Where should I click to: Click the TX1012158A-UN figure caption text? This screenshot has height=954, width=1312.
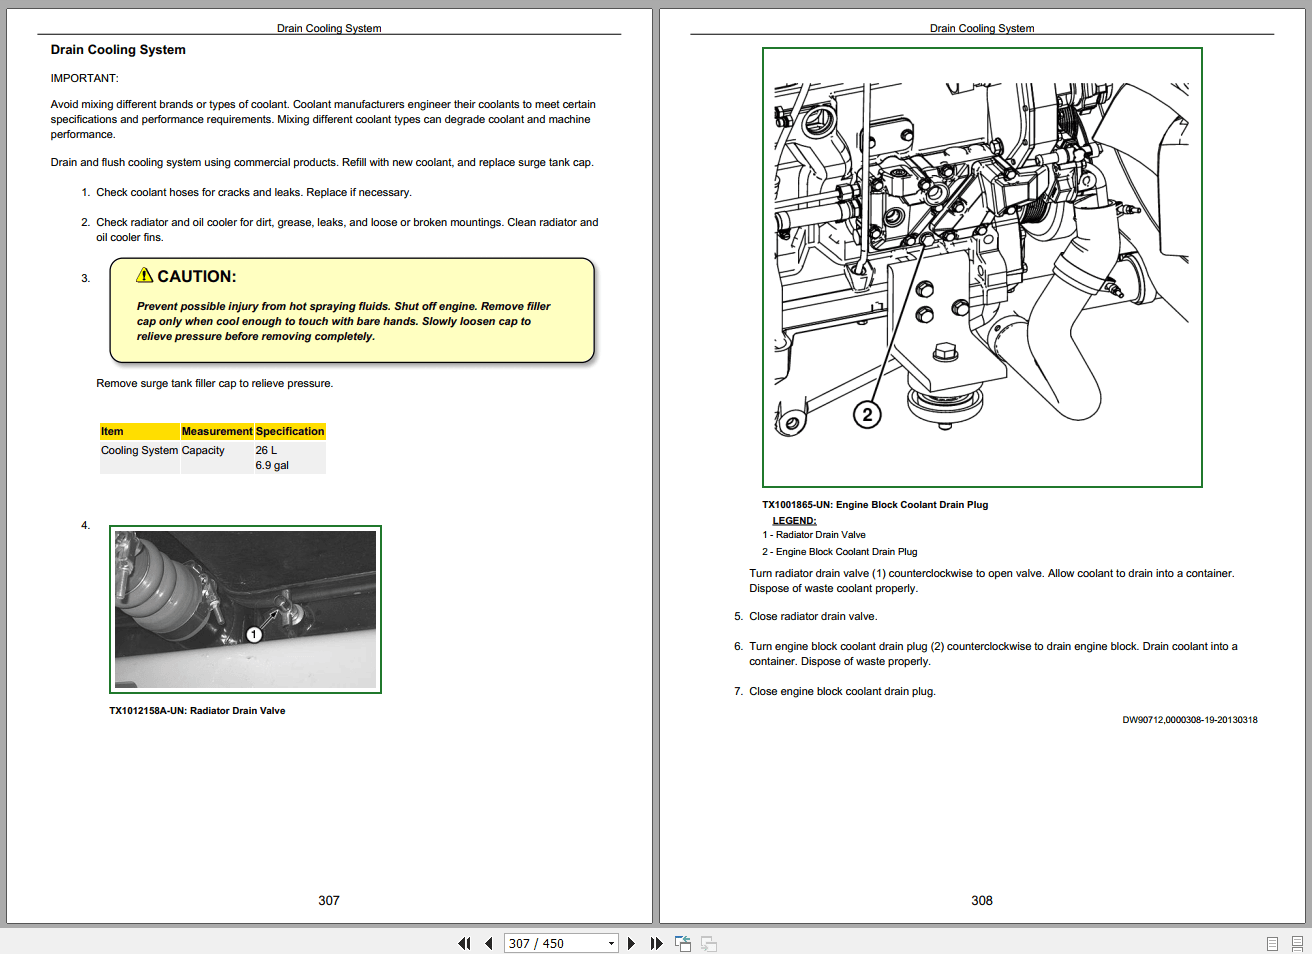(x=195, y=710)
